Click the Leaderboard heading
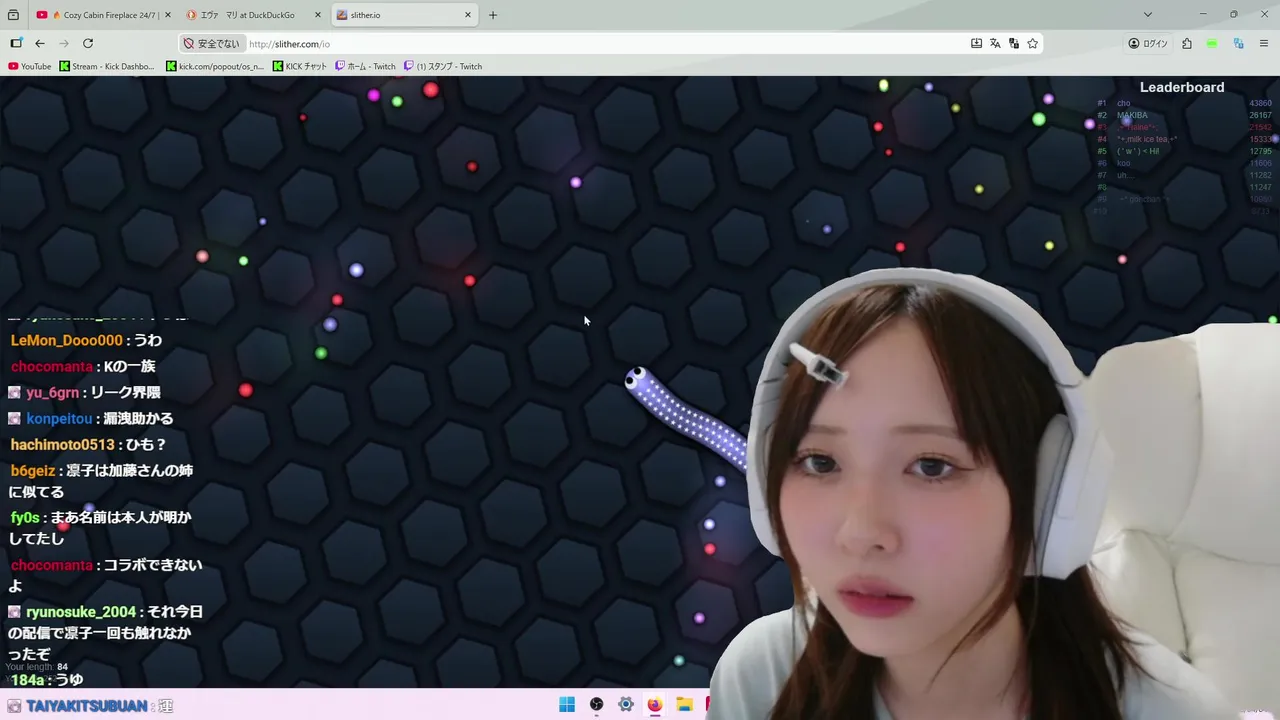 tap(1182, 87)
